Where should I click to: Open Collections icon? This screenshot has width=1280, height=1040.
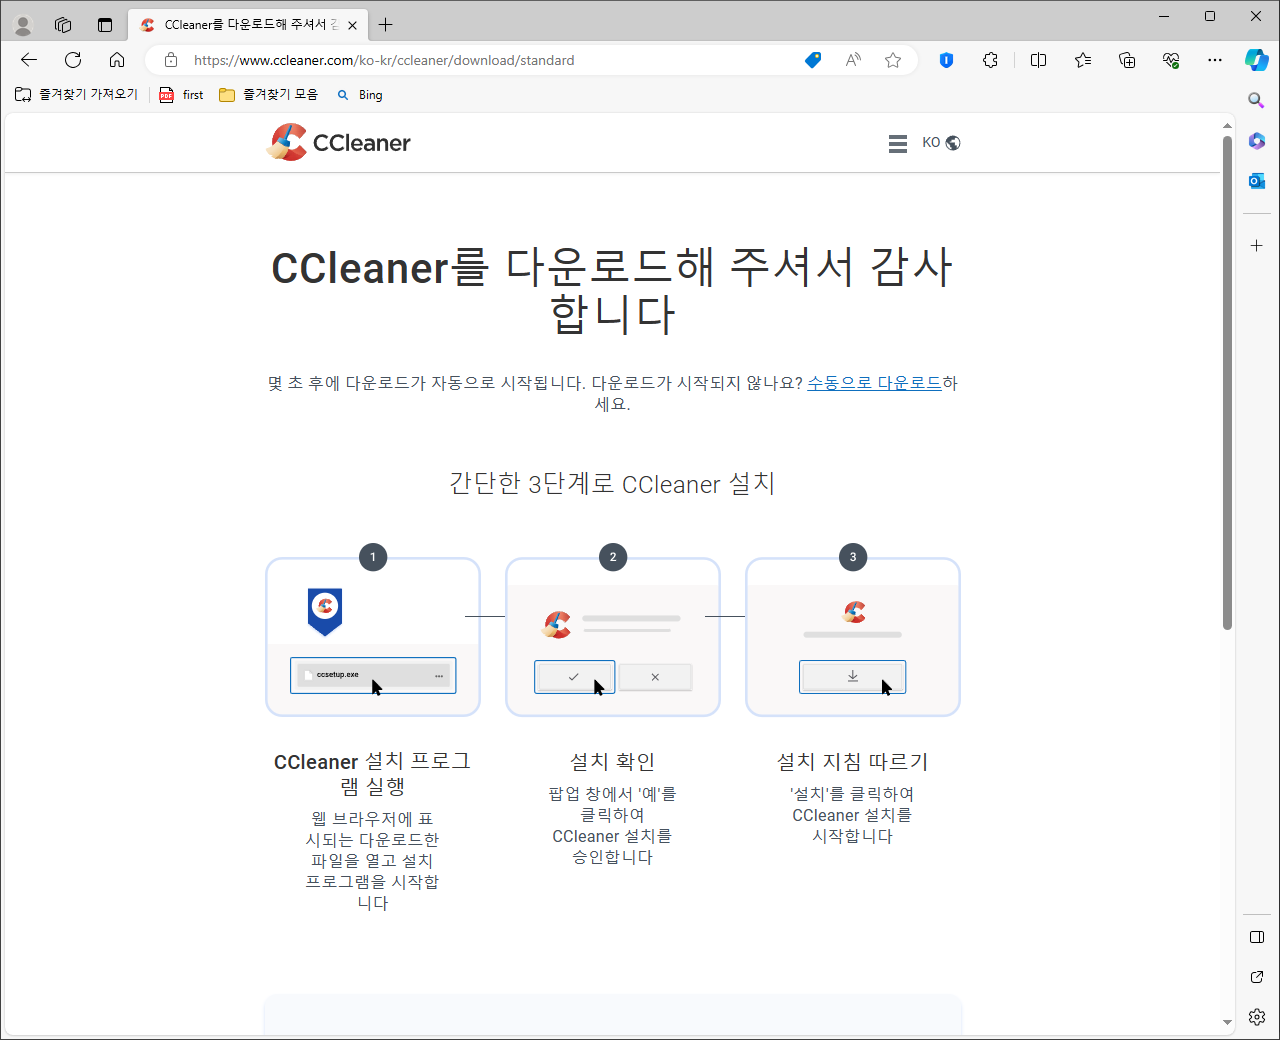(1127, 60)
